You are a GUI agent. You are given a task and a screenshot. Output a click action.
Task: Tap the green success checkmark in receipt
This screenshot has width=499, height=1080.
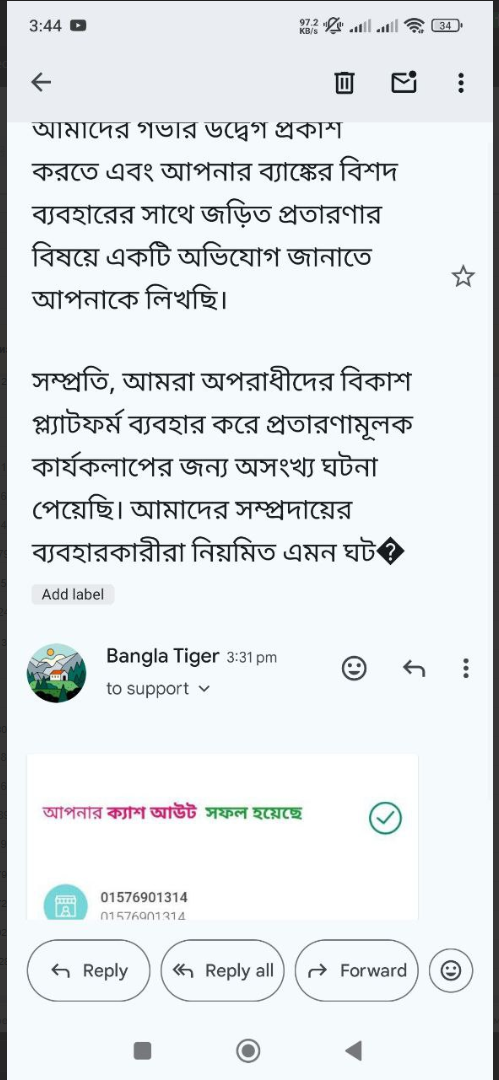[x=385, y=817]
